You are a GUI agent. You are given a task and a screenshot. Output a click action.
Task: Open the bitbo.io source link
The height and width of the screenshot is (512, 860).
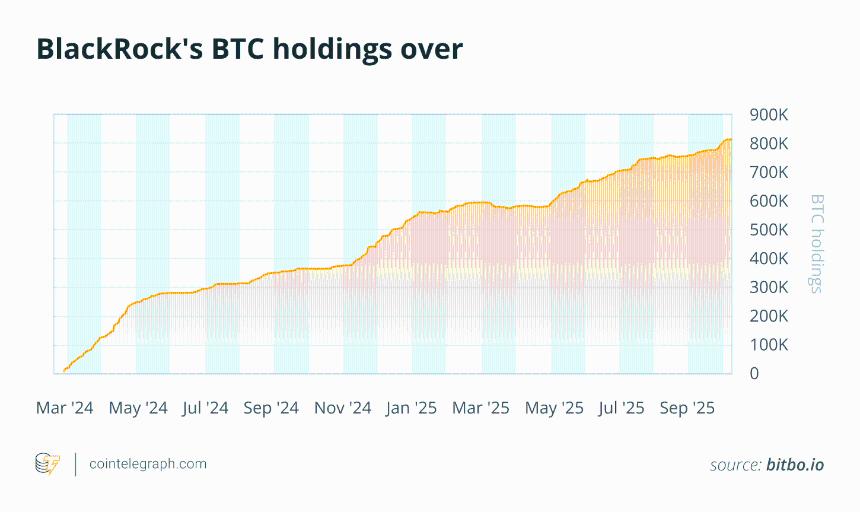pos(796,464)
